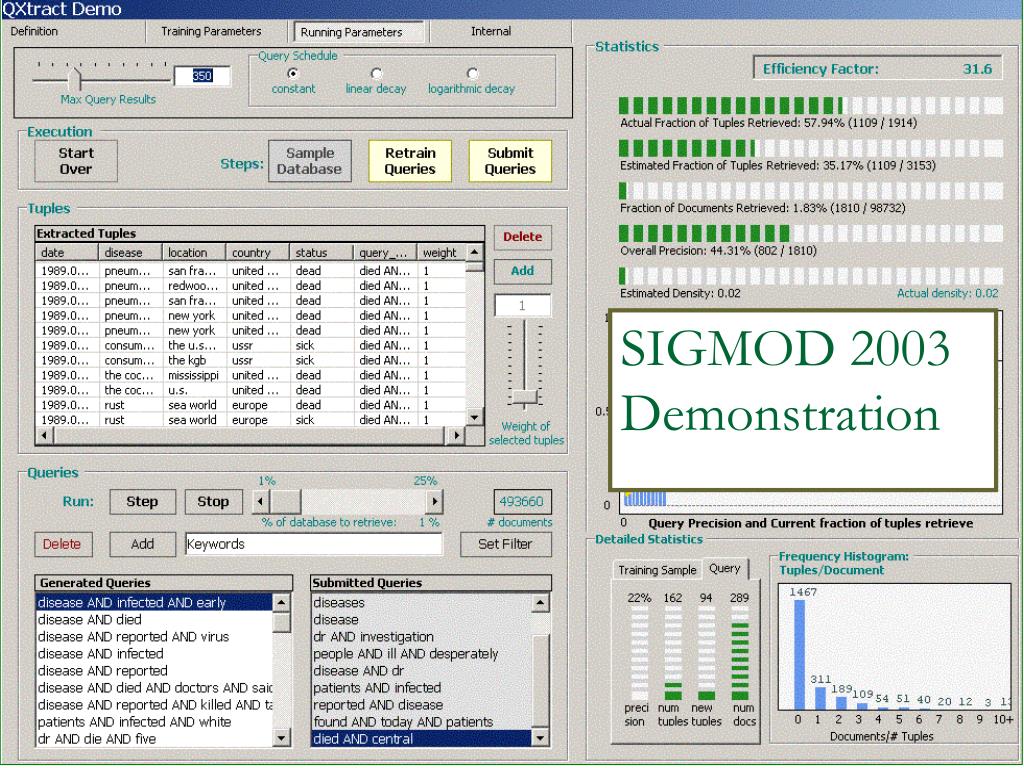The image size is (1024, 768).
Task: Click the # documents value box
Action: point(522,502)
